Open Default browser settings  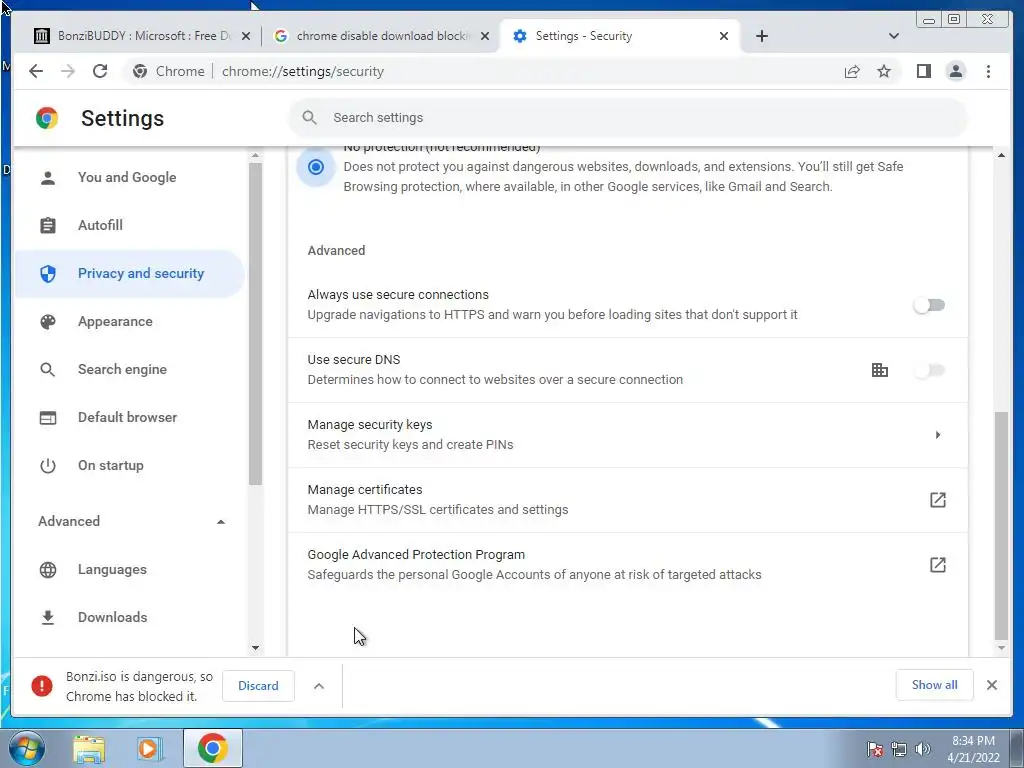[129, 417]
